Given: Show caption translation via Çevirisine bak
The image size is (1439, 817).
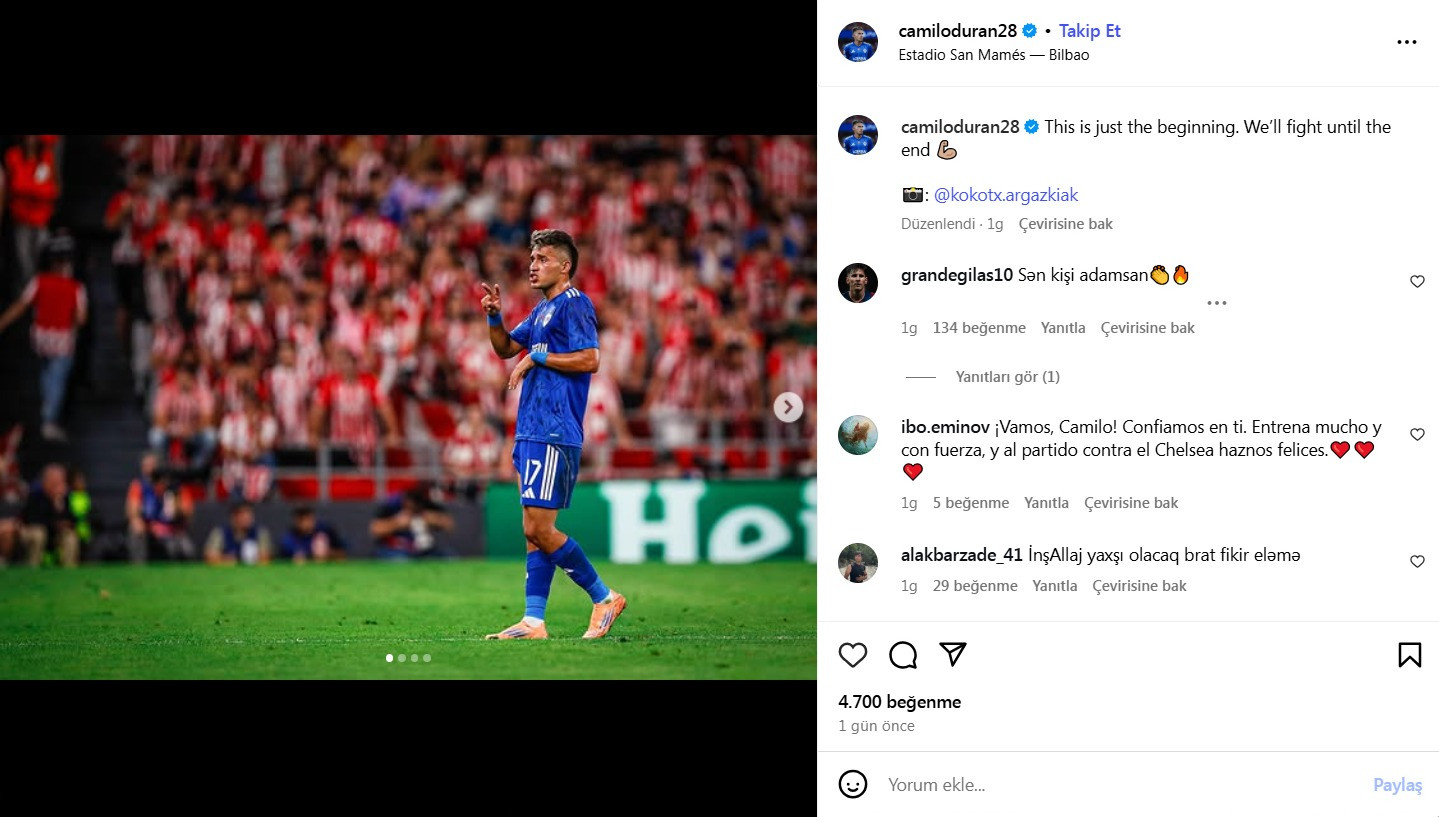Looking at the screenshot, I should 1065,224.
